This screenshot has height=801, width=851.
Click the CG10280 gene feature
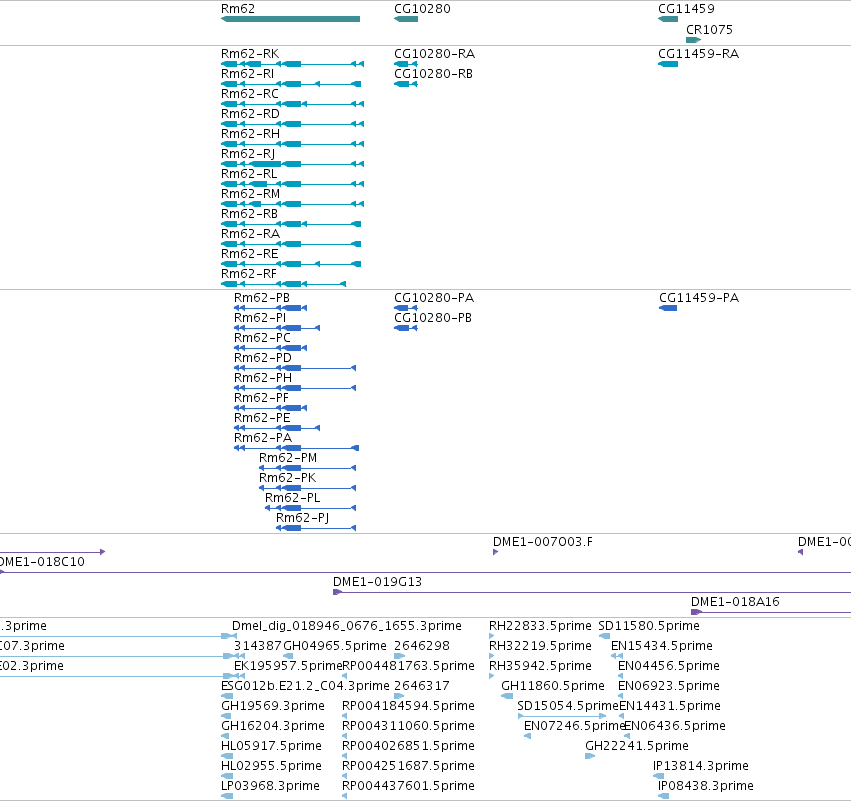click(406, 19)
